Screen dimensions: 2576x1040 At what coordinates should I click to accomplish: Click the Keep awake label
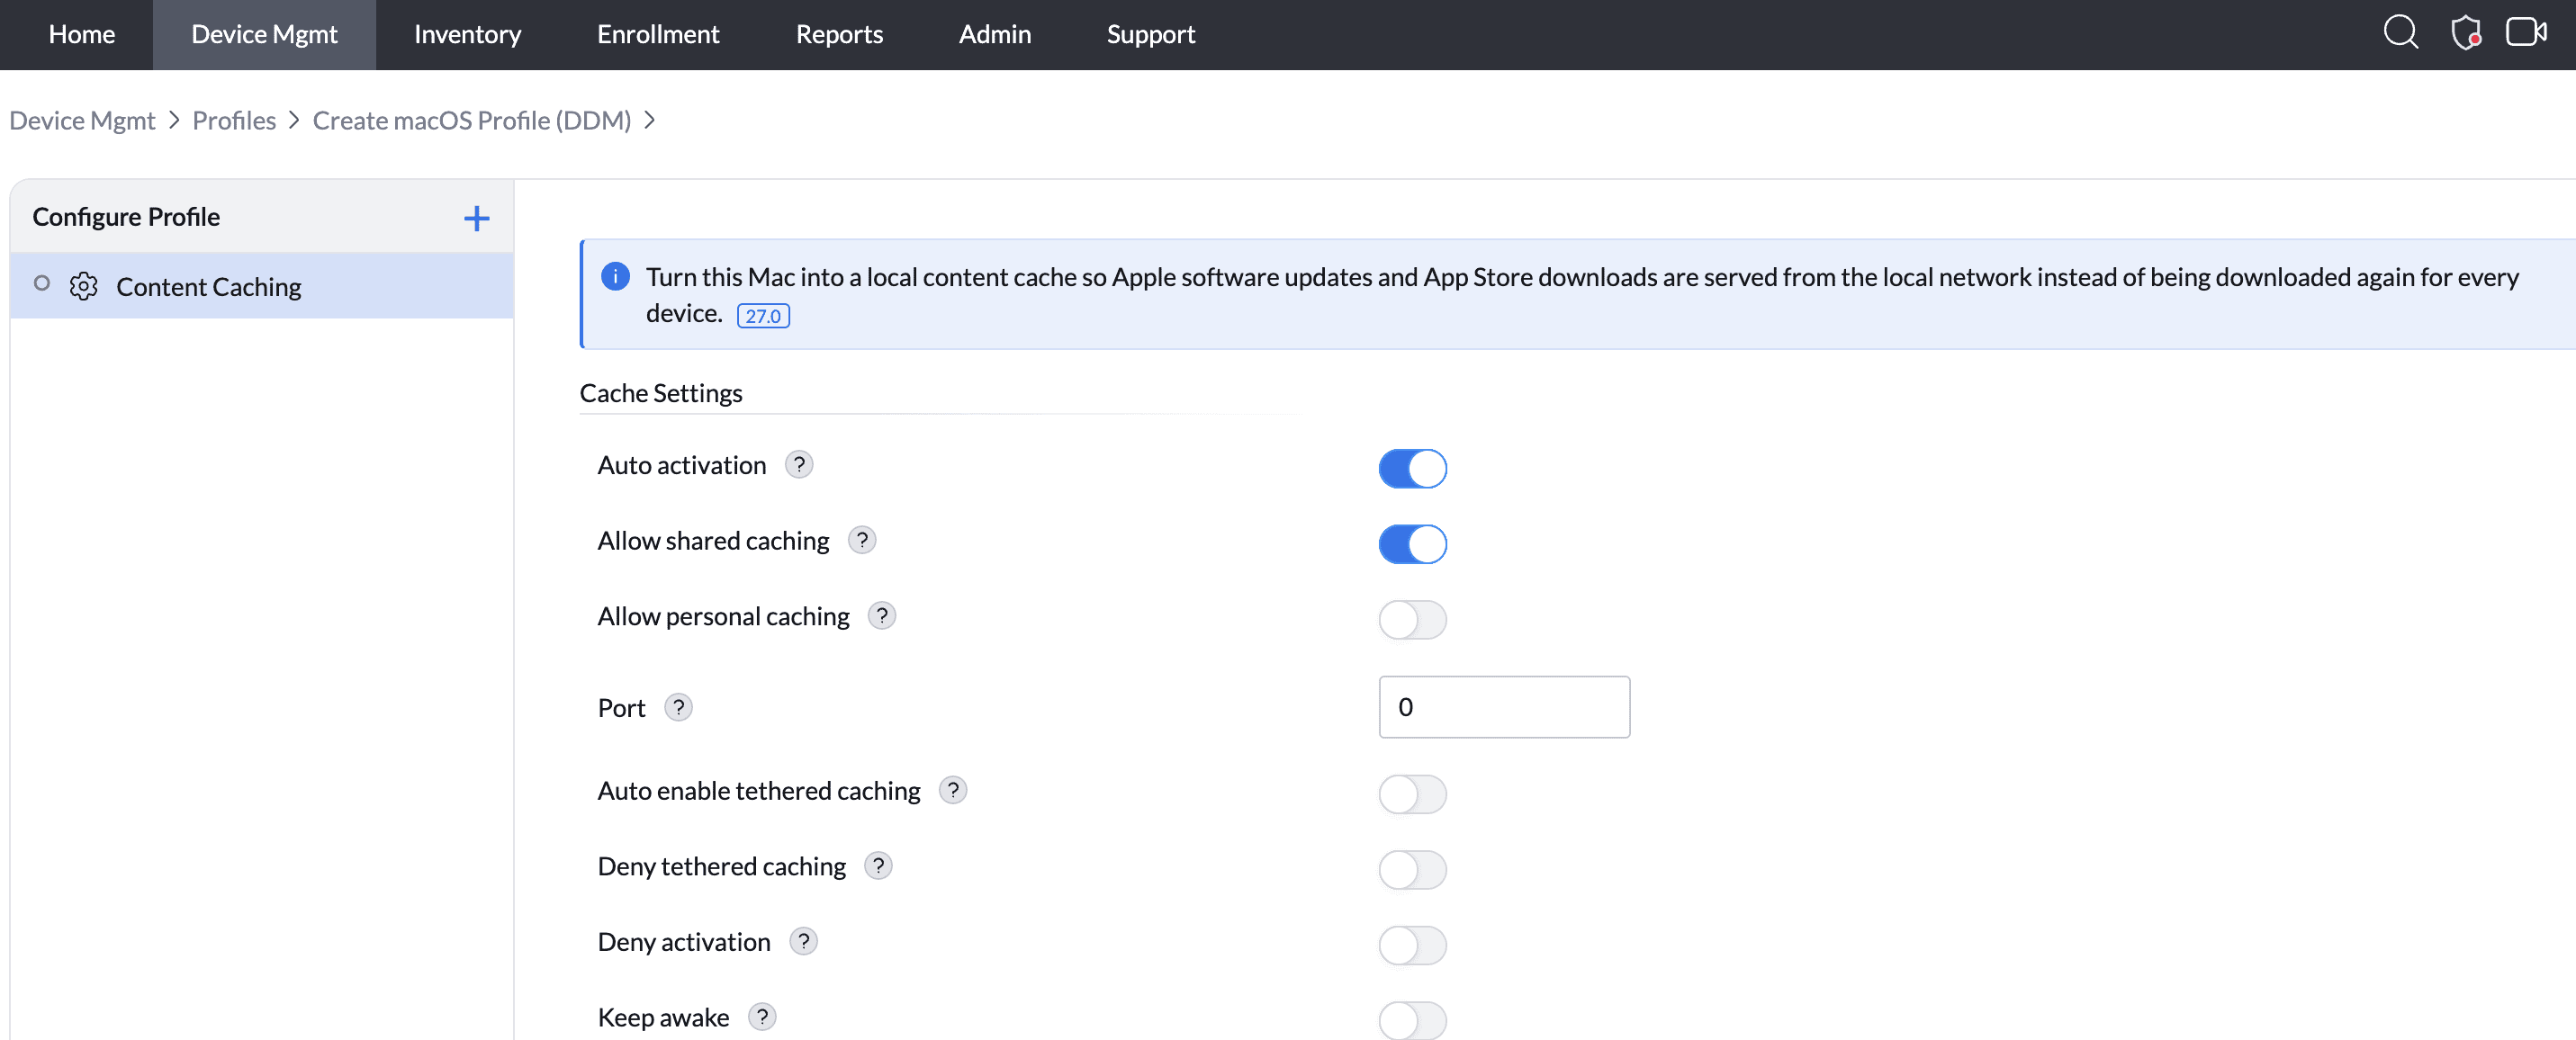click(x=663, y=1017)
